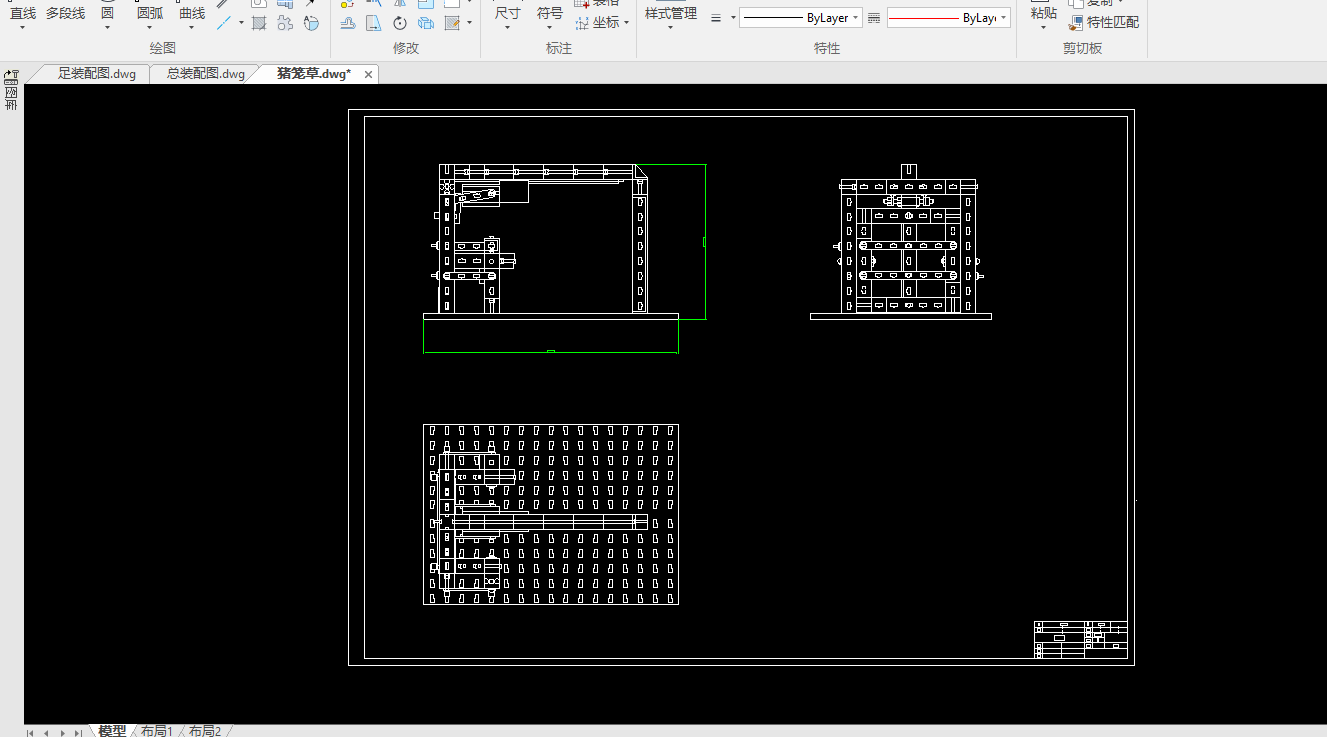
Task: Expand the 坐标 dropdown arrow
Action: (627, 22)
